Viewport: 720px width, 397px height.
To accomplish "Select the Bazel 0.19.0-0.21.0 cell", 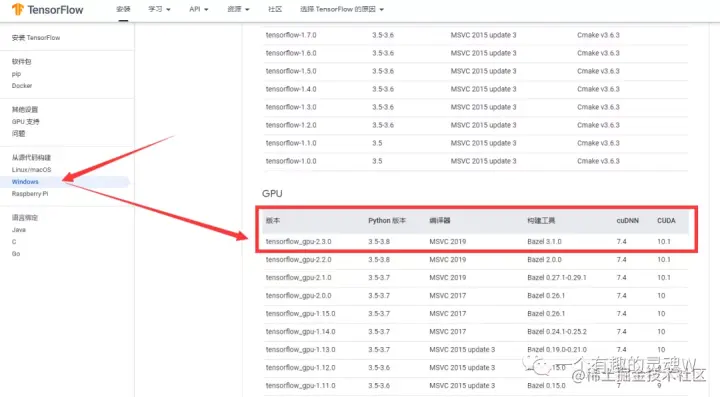I will click(557, 350).
